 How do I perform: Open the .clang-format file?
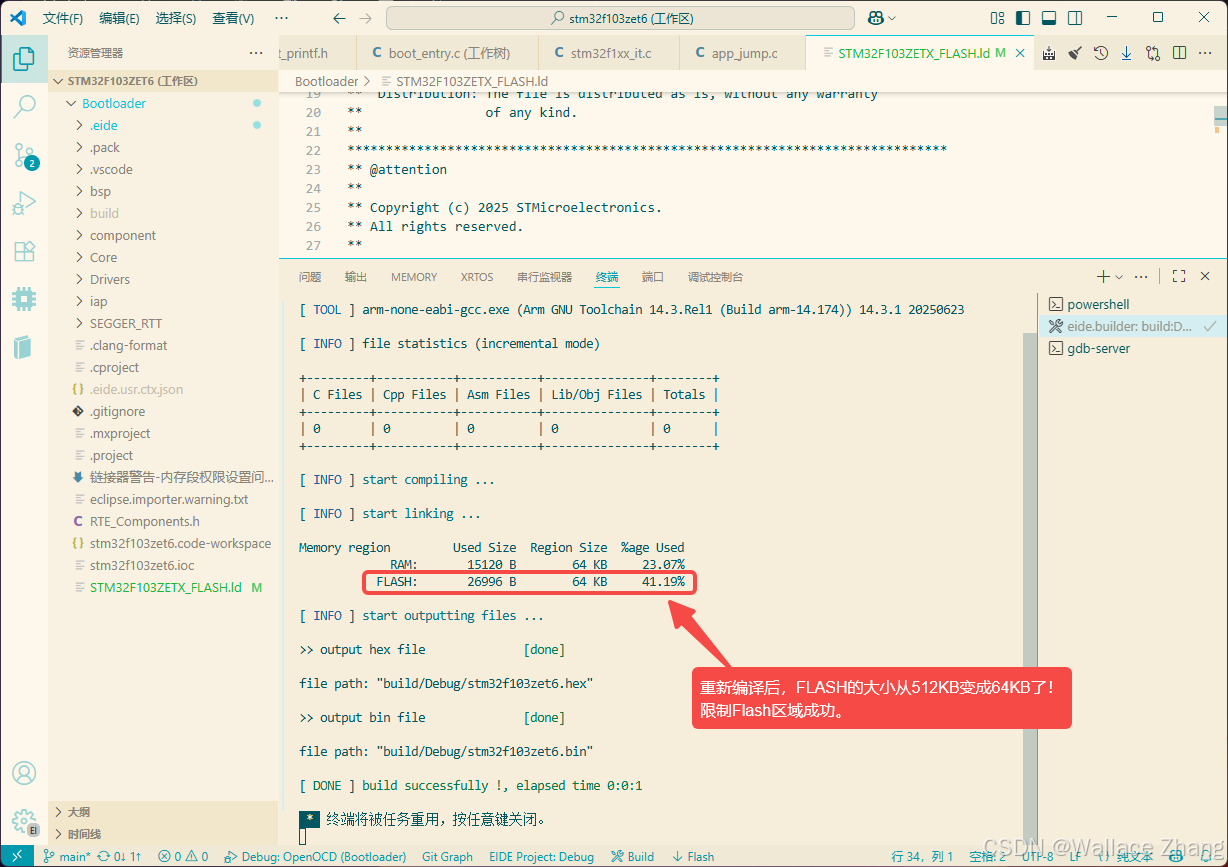163,345
